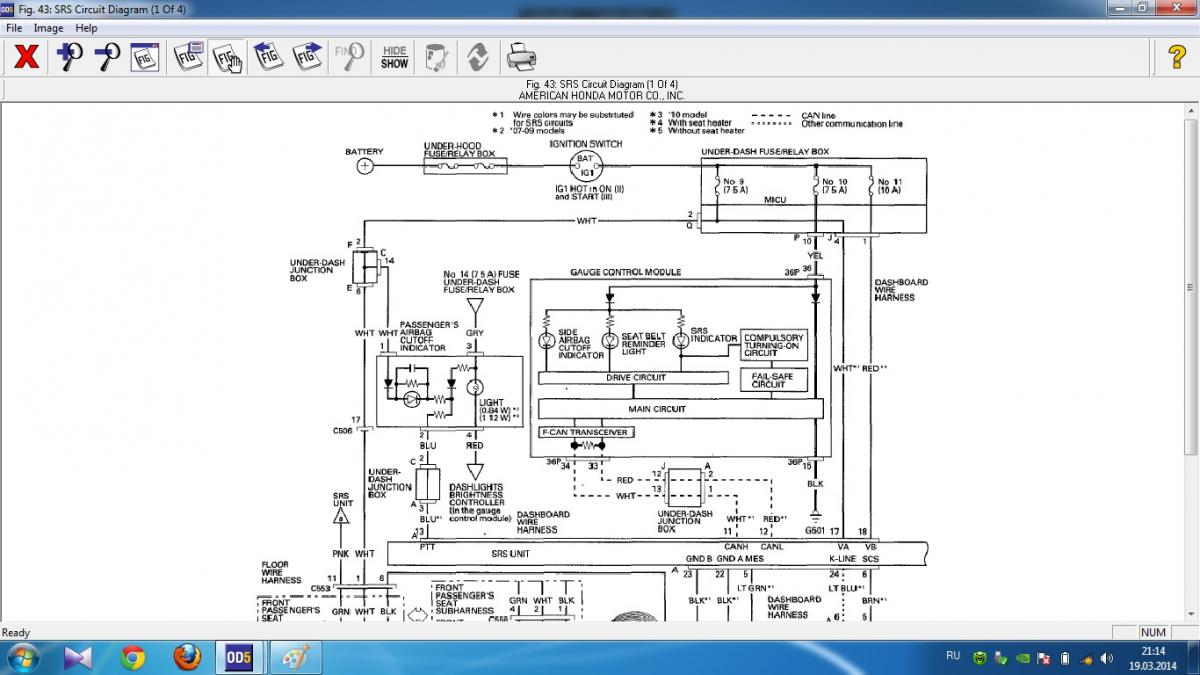Click the 'NUM' status bar indicator

coord(1153,632)
